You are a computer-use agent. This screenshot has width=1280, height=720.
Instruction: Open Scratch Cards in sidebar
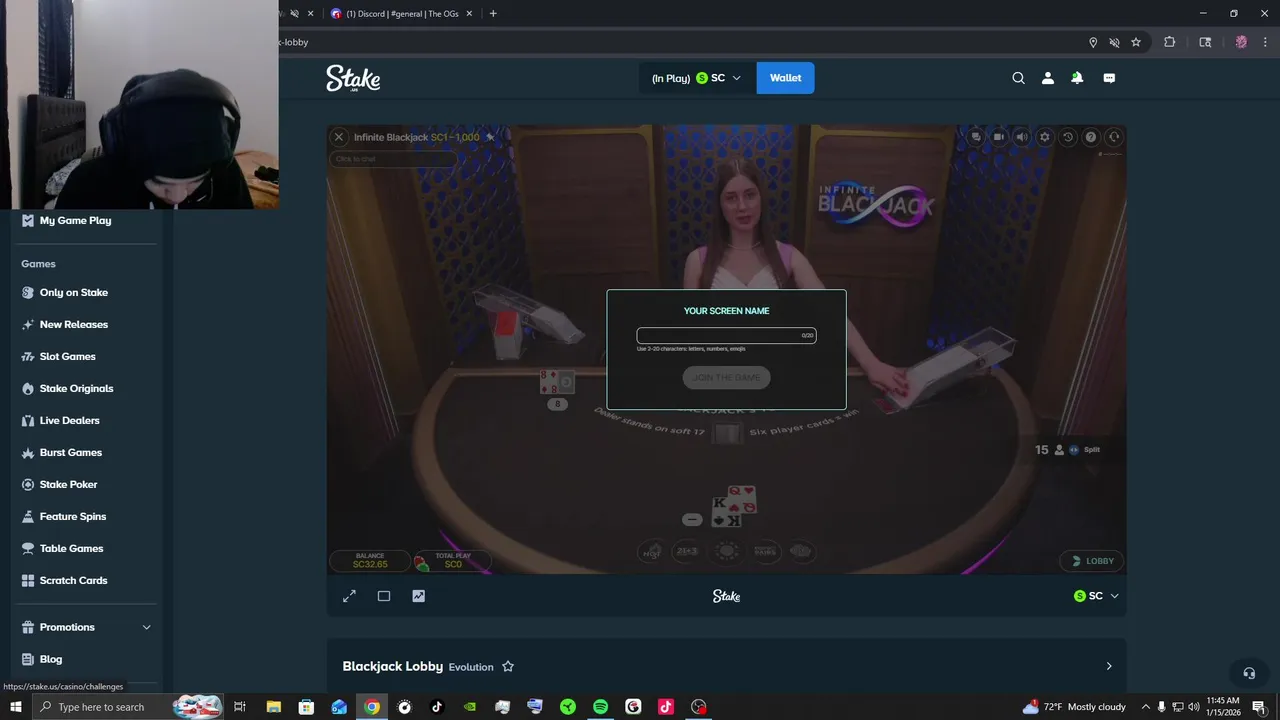[x=73, y=580]
